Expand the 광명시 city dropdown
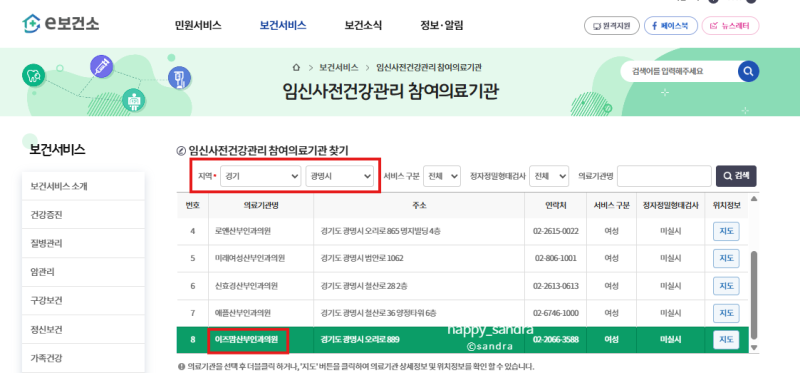 click(339, 176)
